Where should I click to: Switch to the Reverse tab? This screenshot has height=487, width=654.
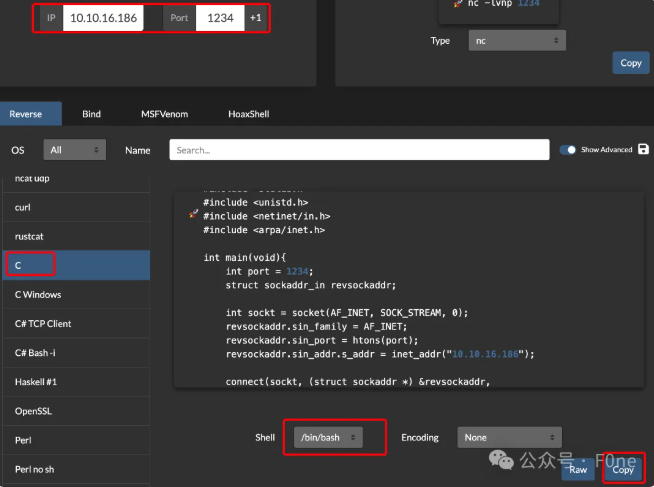[31, 114]
